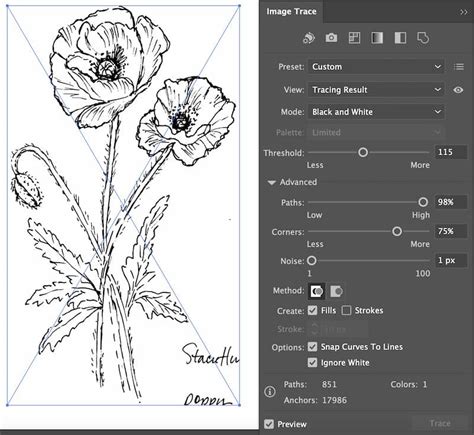Click the Noise slider handle
The height and width of the screenshot is (435, 474).
tap(312, 261)
